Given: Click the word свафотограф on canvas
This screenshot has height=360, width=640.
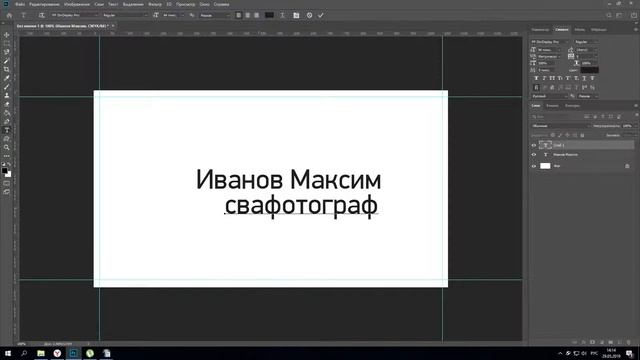Looking at the screenshot, I should pos(301,205).
